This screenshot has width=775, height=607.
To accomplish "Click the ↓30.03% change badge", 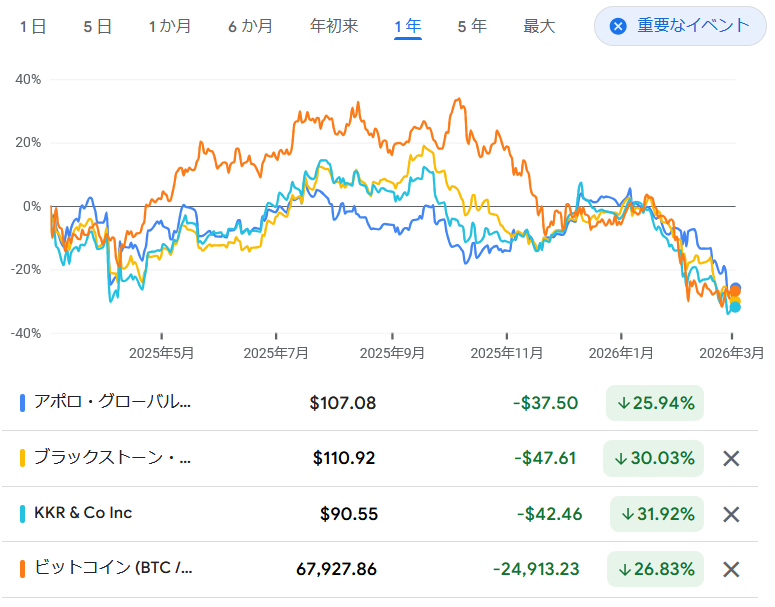I will point(653,458).
